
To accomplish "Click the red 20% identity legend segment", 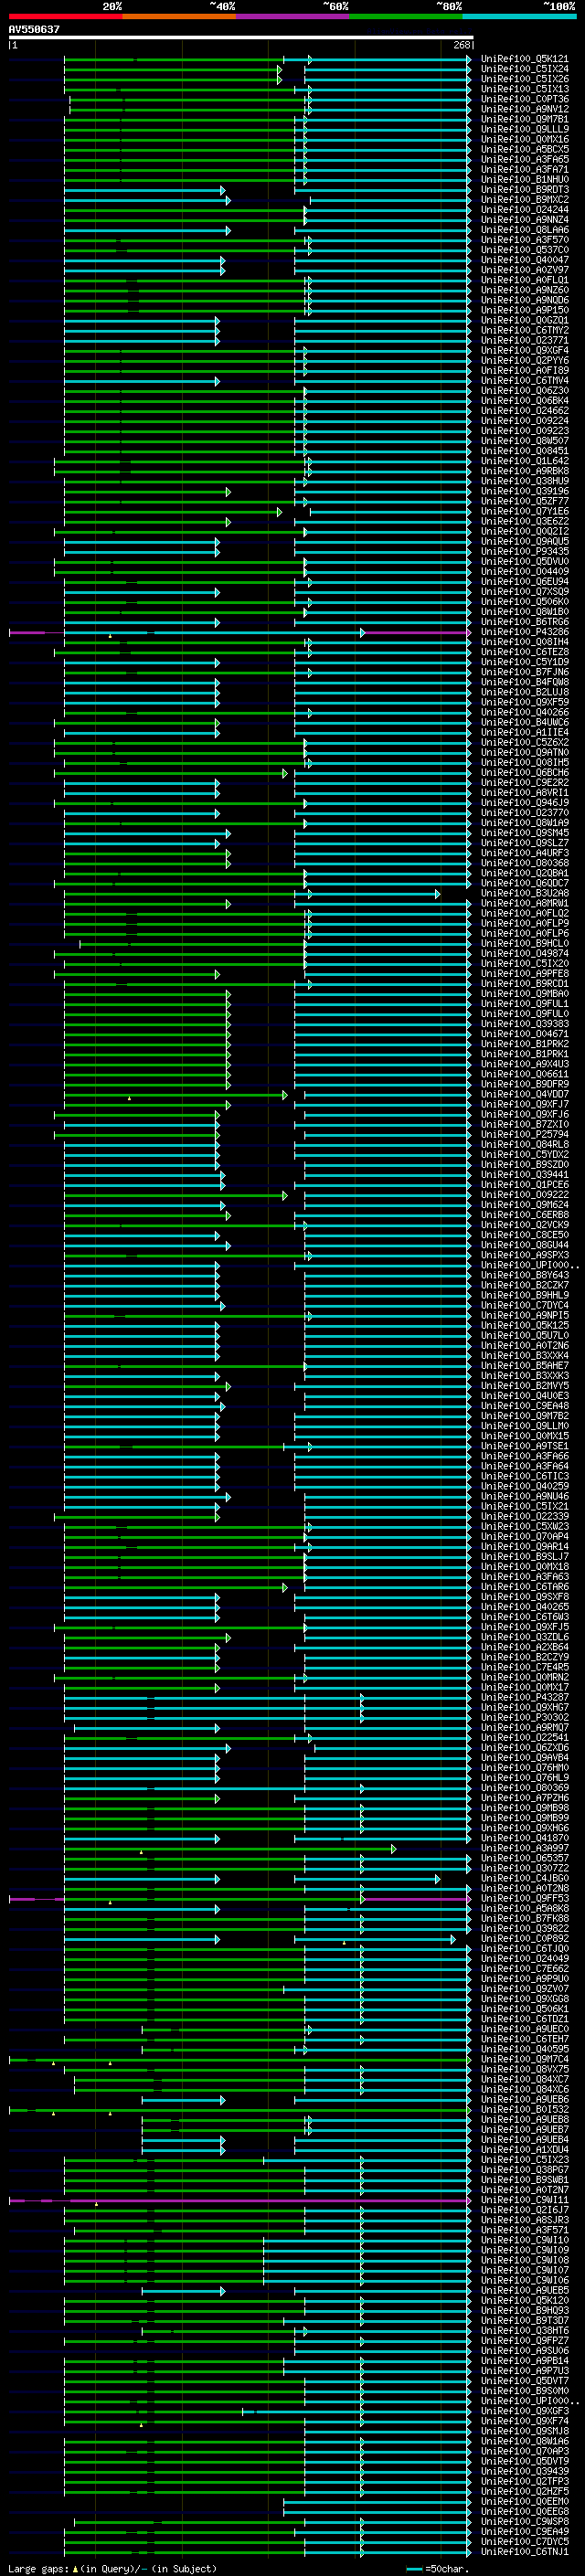I will pos(65,16).
